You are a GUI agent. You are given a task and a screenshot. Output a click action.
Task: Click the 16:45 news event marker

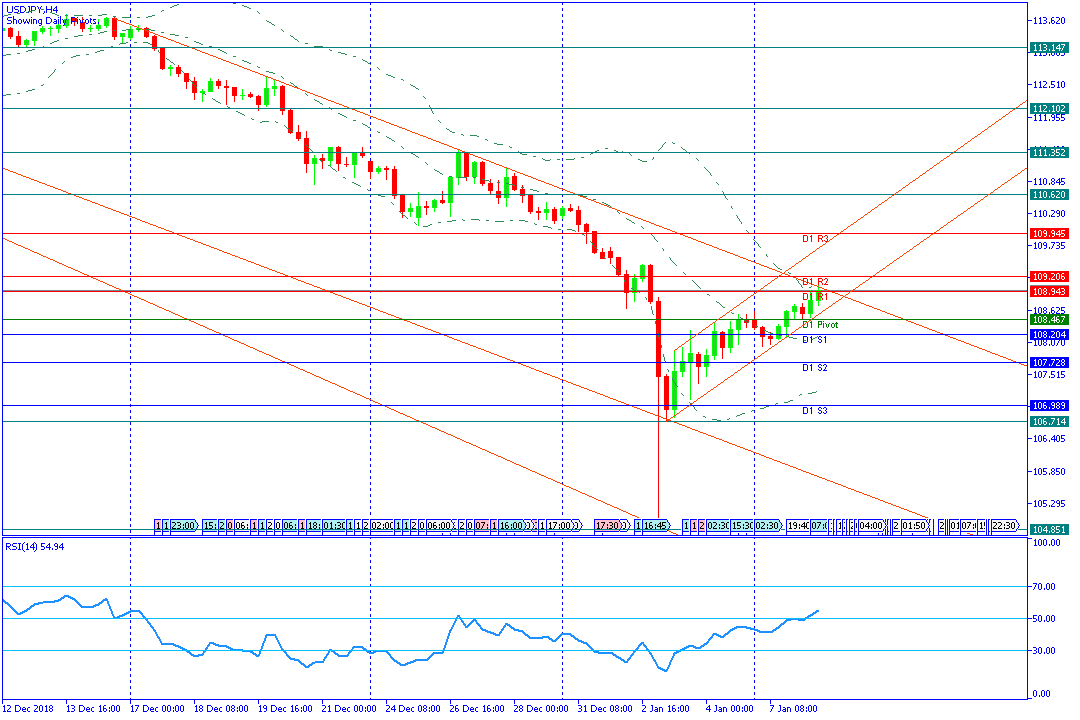coord(656,526)
